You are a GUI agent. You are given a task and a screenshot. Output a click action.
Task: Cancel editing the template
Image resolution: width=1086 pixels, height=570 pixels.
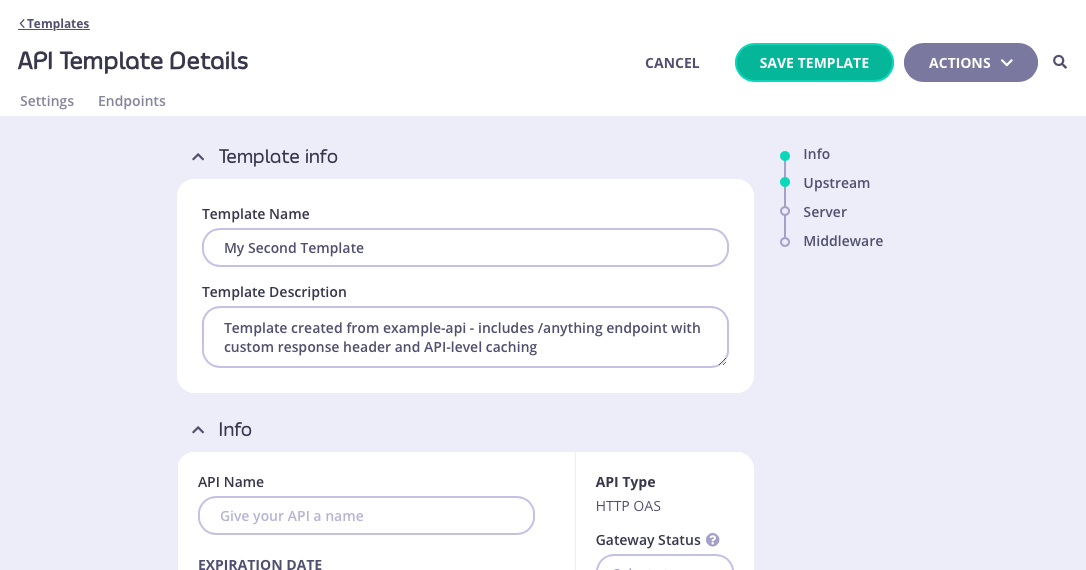click(672, 63)
